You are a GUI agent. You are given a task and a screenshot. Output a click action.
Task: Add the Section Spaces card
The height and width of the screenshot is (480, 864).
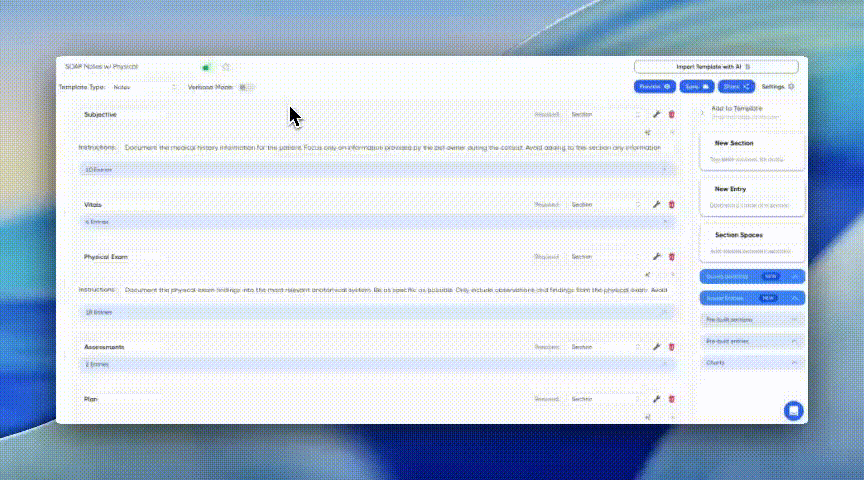click(752, 242)
